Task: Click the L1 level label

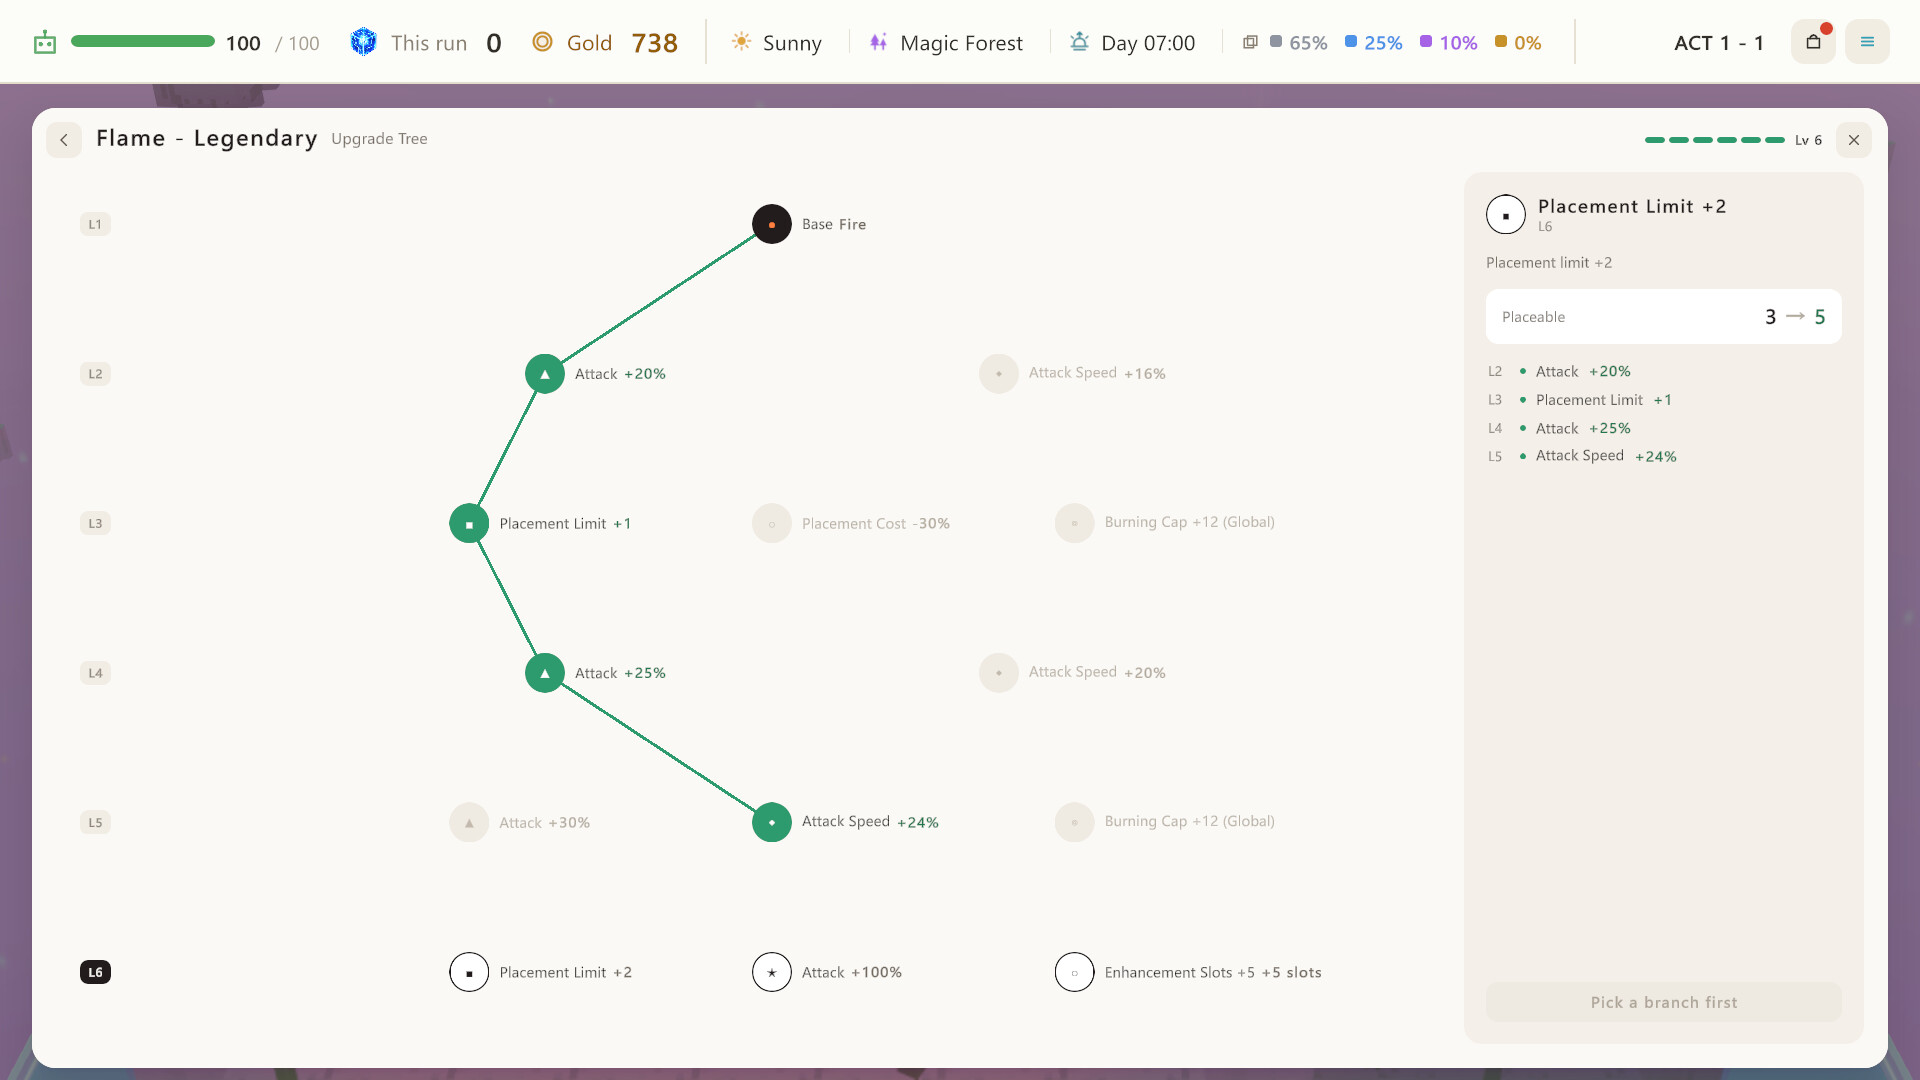Action: 95,224
